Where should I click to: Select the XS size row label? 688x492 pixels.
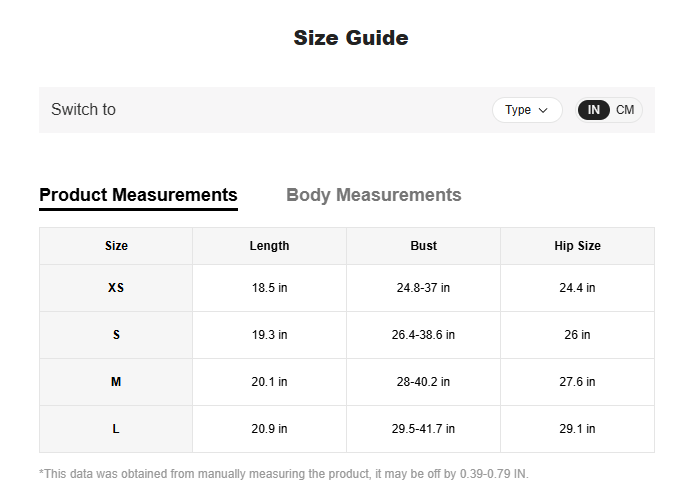click(x=116, y=288)
